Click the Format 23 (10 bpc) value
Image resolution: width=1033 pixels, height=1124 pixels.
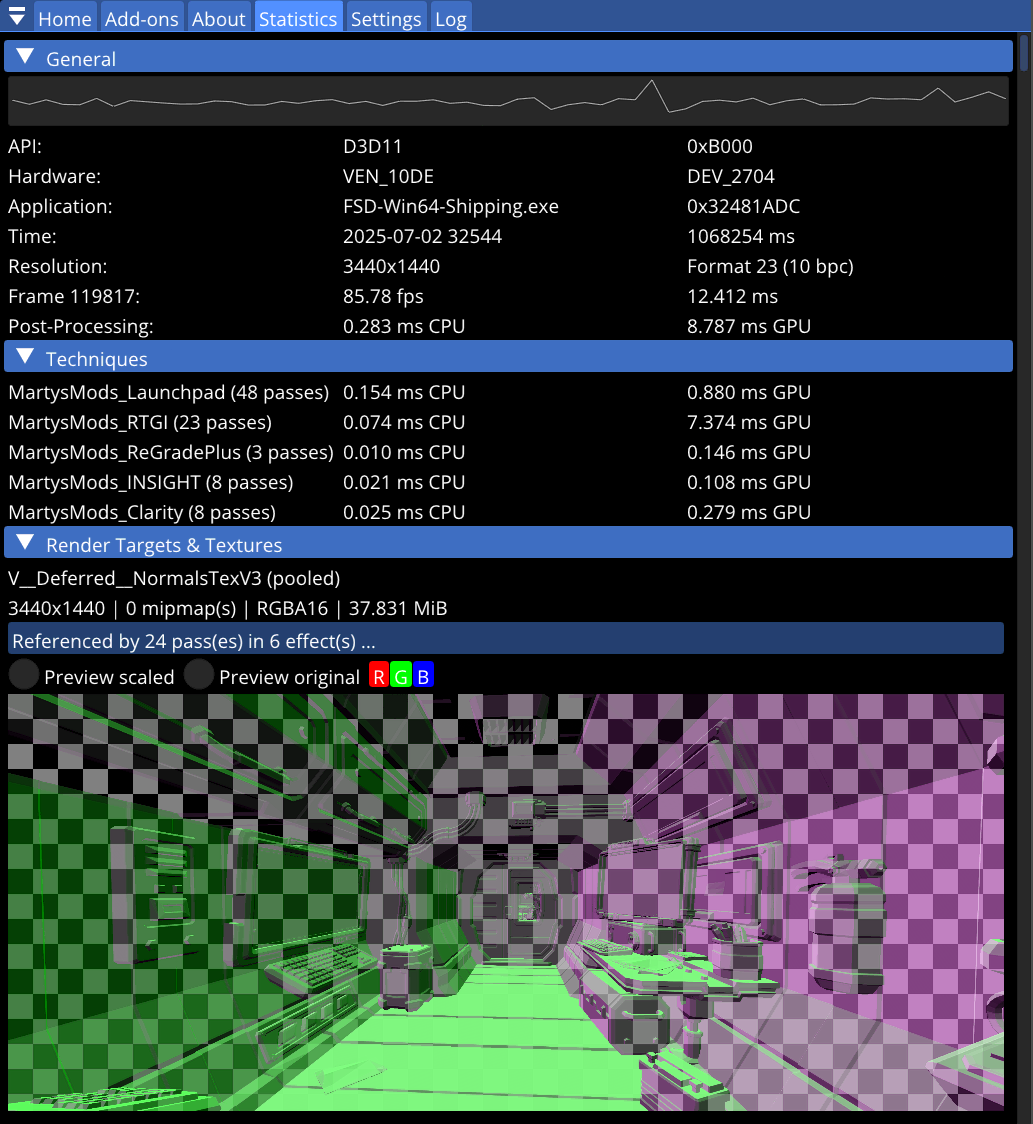tap(771, 267)
